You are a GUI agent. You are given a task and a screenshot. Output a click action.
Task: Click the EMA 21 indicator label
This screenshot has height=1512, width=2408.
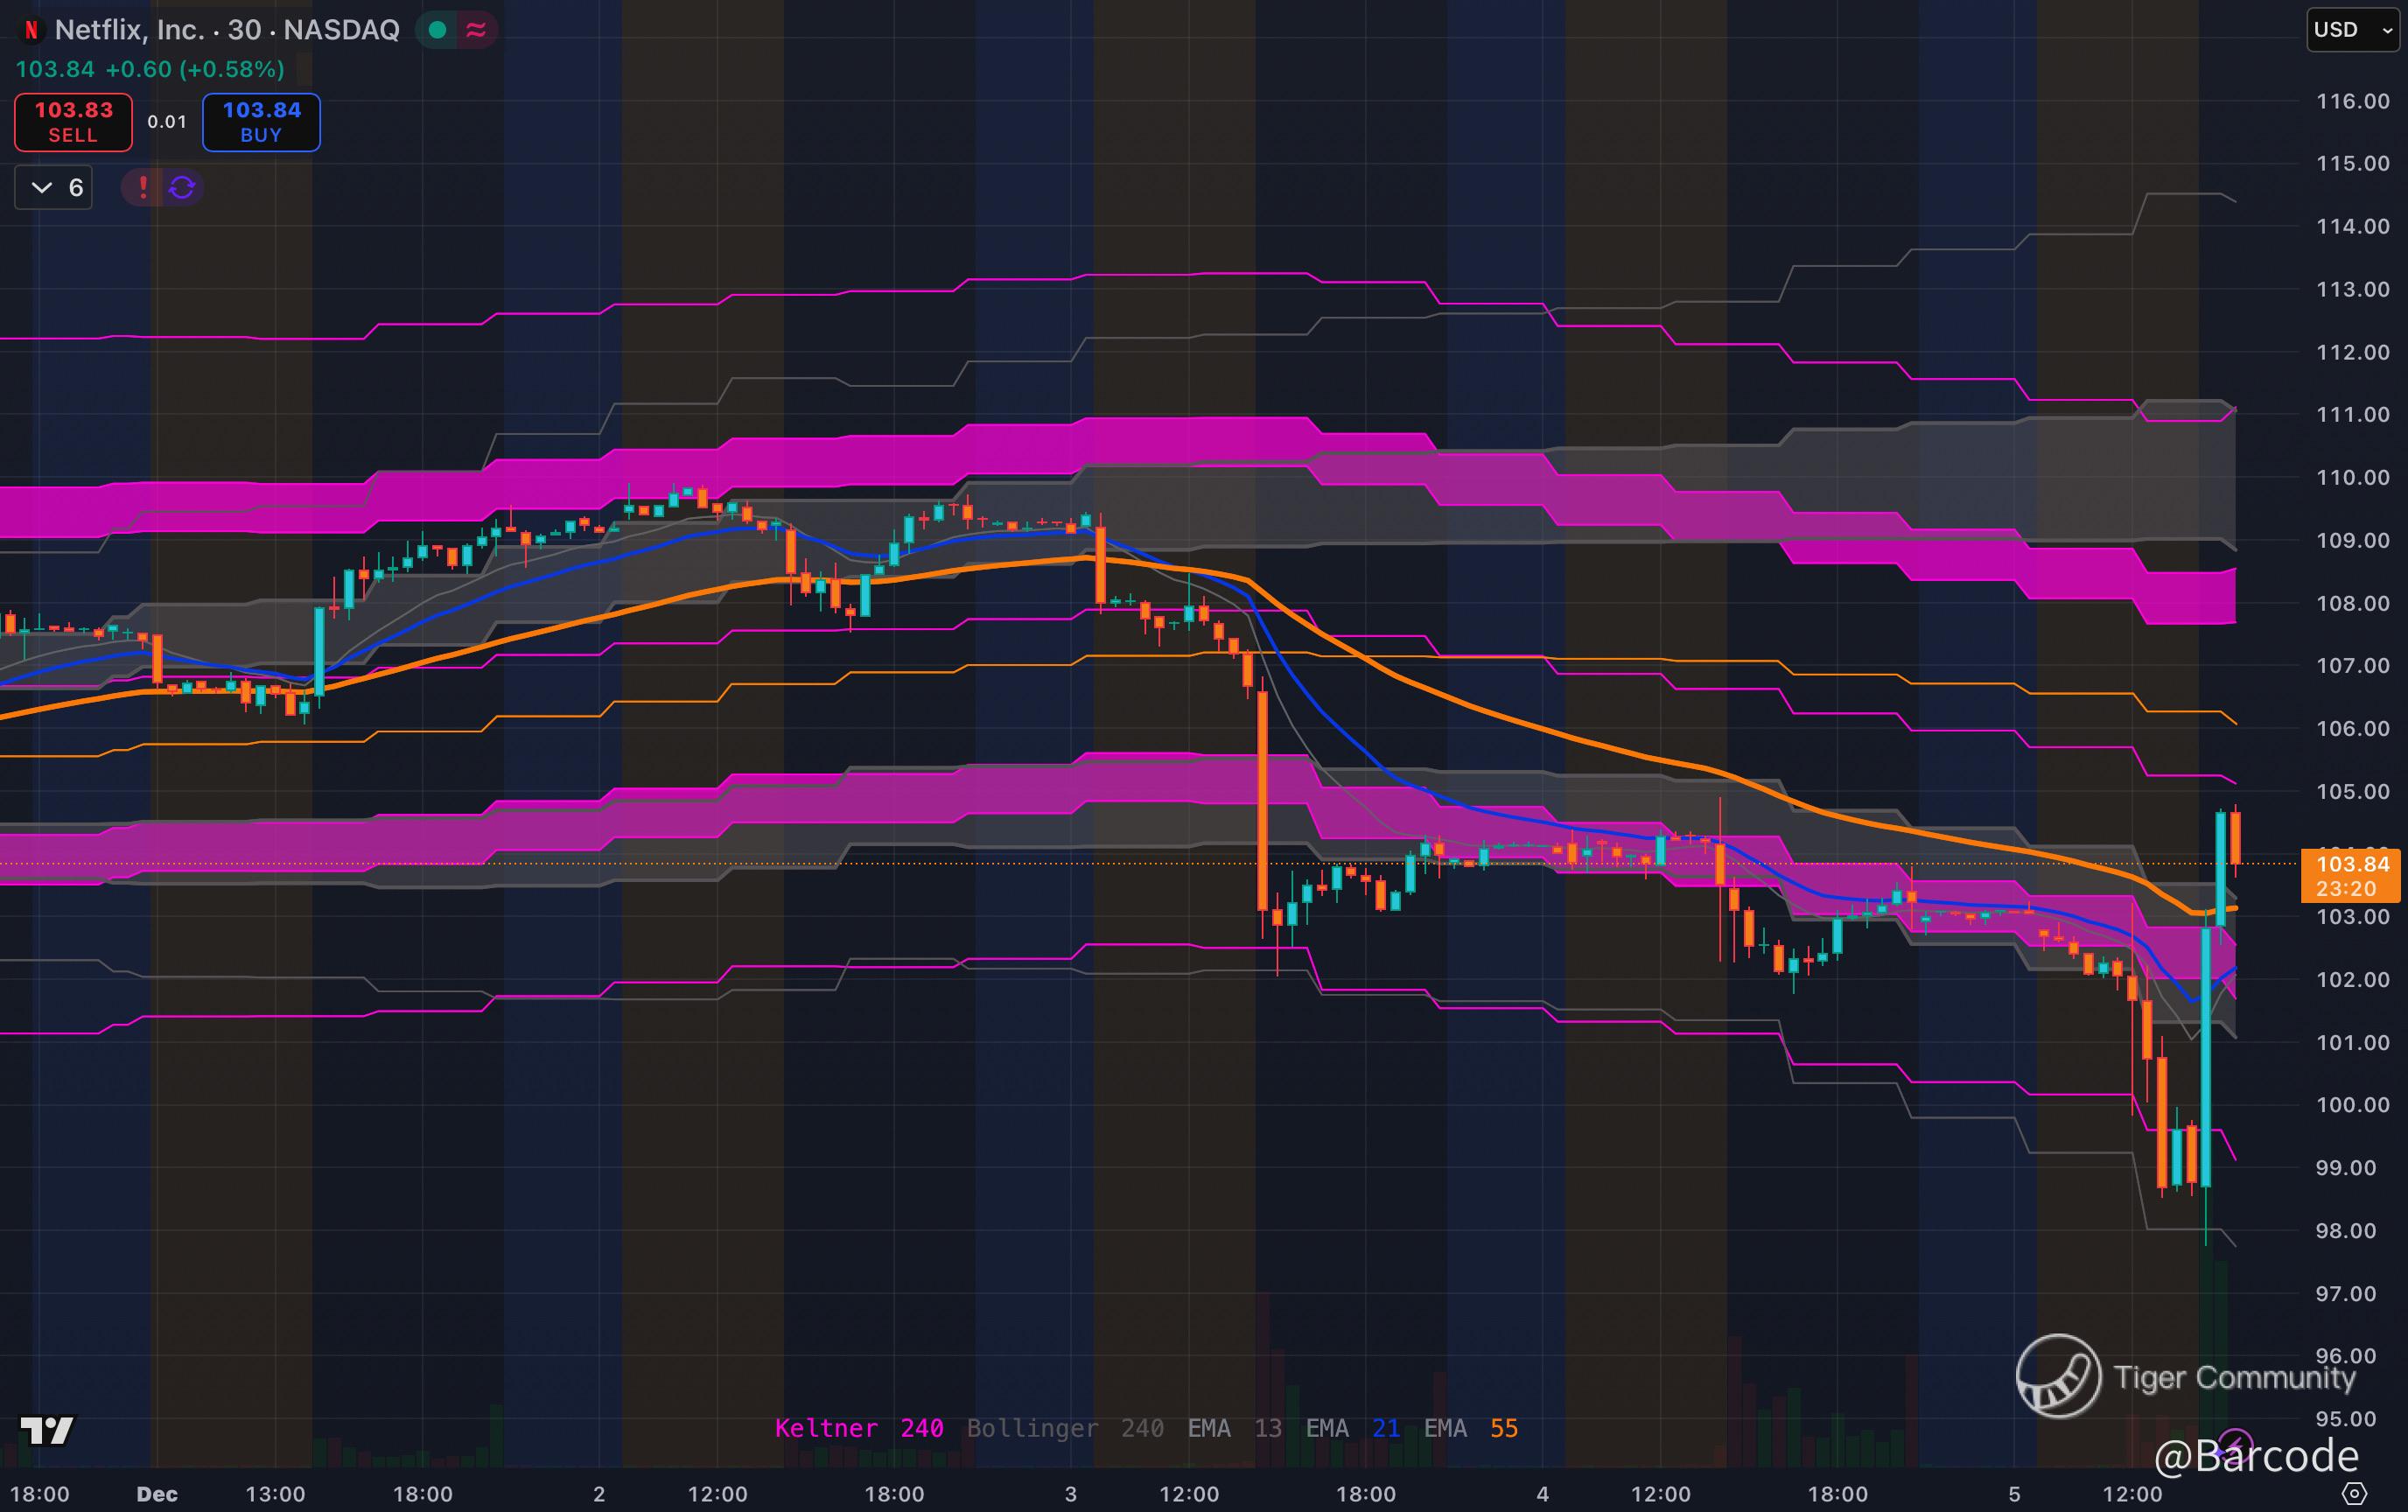pyautogui.click(x=1352, y=1428)
